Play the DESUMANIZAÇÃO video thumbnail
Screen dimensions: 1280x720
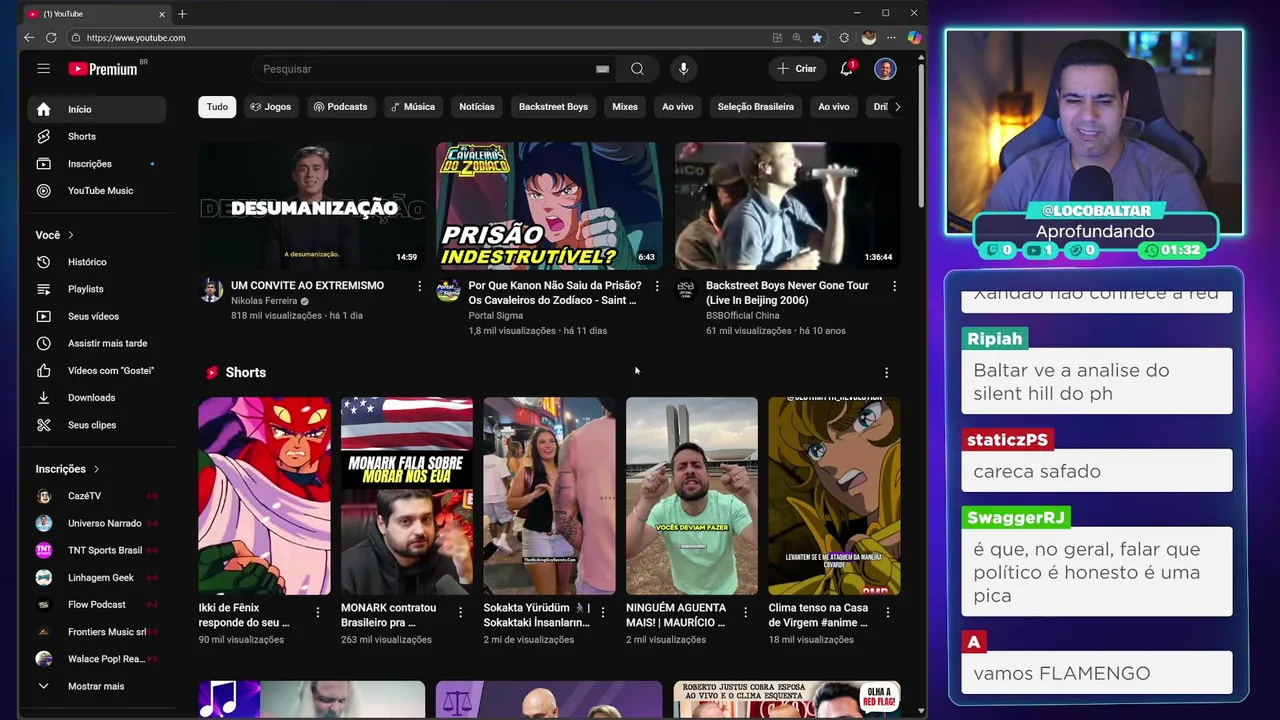(311, 206)
